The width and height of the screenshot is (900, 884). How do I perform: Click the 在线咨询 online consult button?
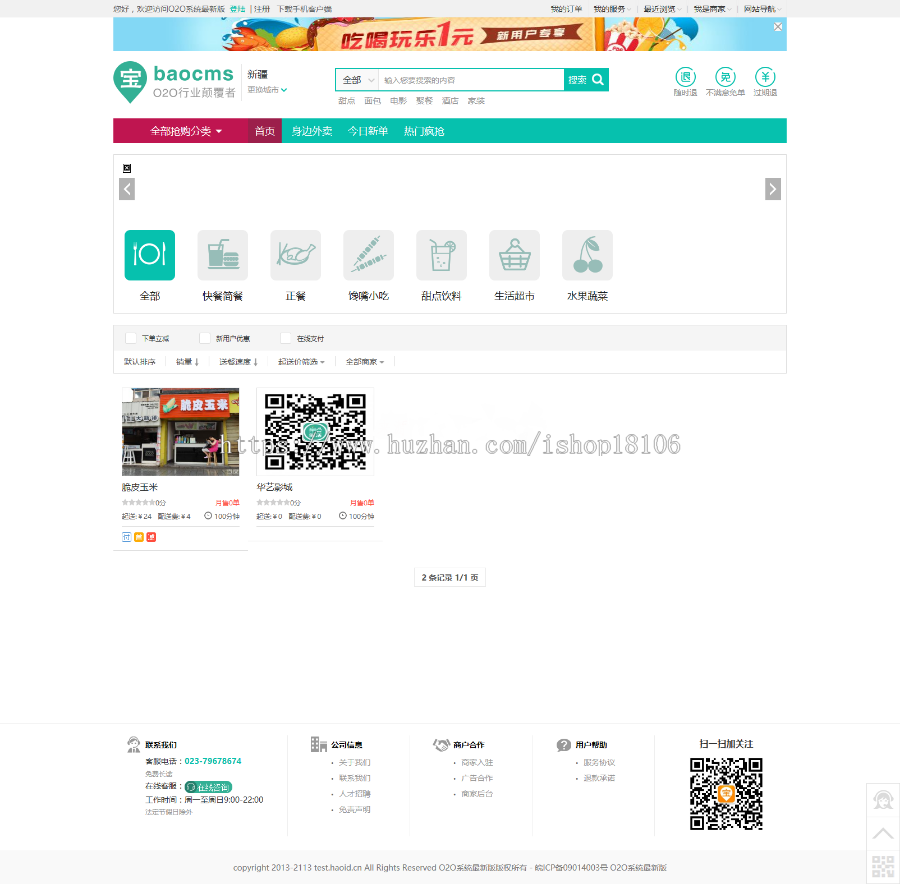click(208, 787)
